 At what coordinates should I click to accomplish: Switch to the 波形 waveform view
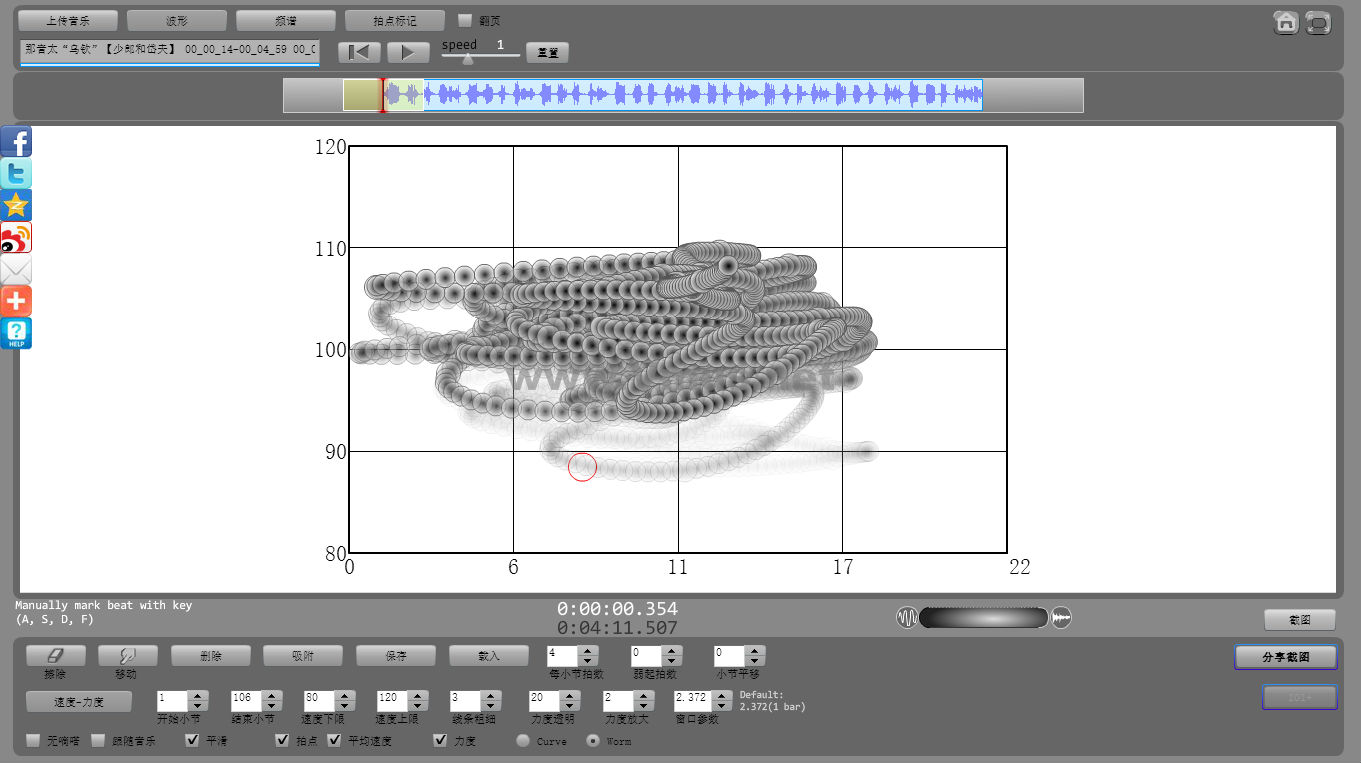(x=177, y=20)
